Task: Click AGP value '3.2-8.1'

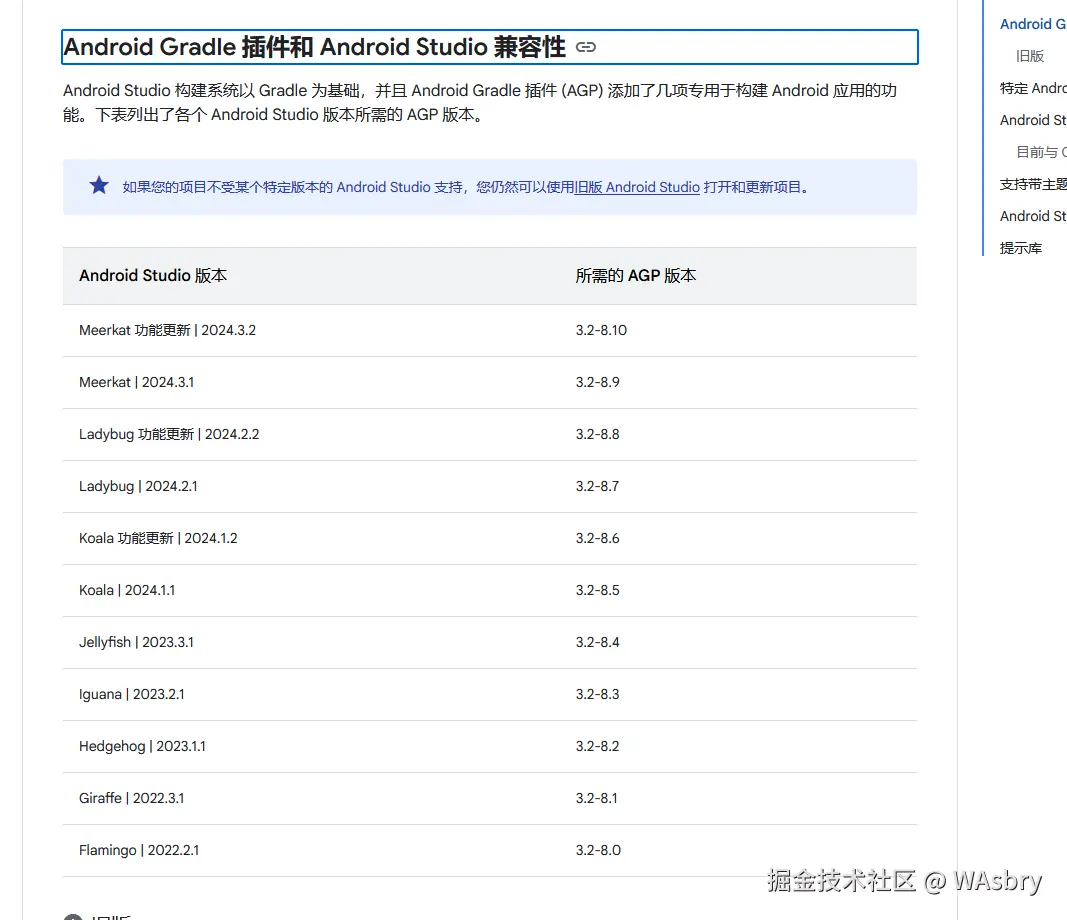Action: click(597, 798)
